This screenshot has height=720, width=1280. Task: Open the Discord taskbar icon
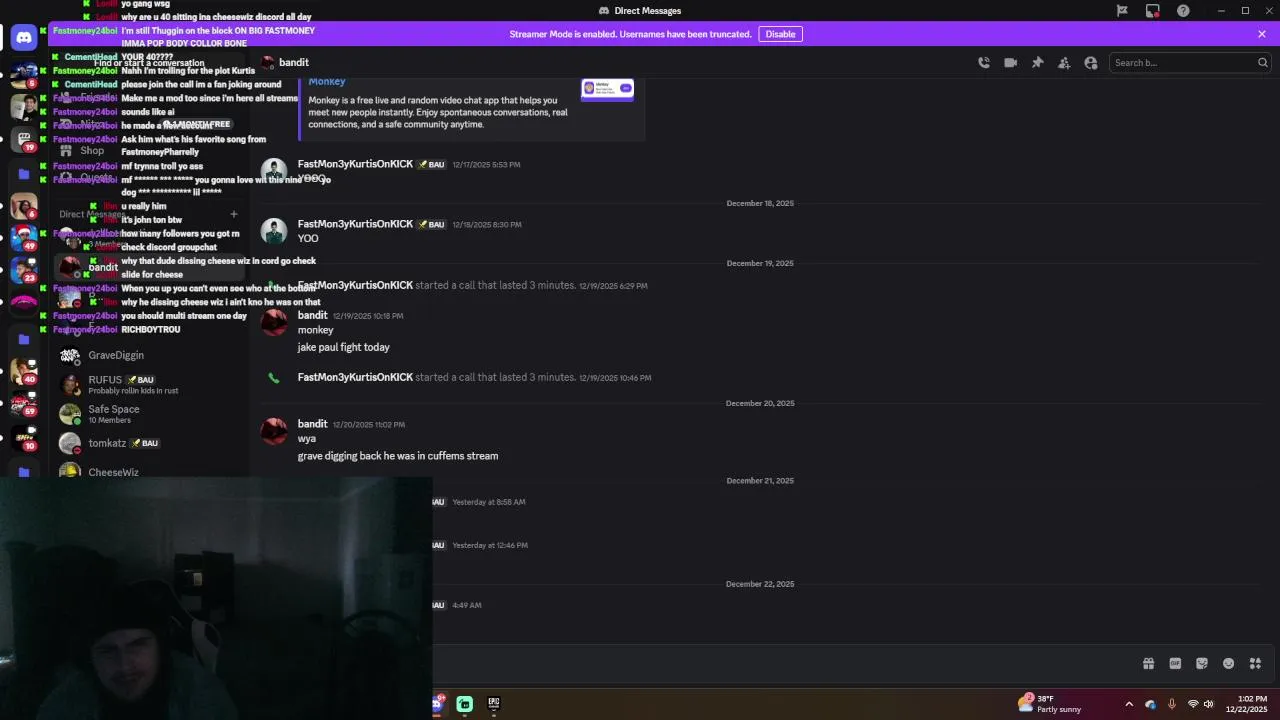point(438,704)
